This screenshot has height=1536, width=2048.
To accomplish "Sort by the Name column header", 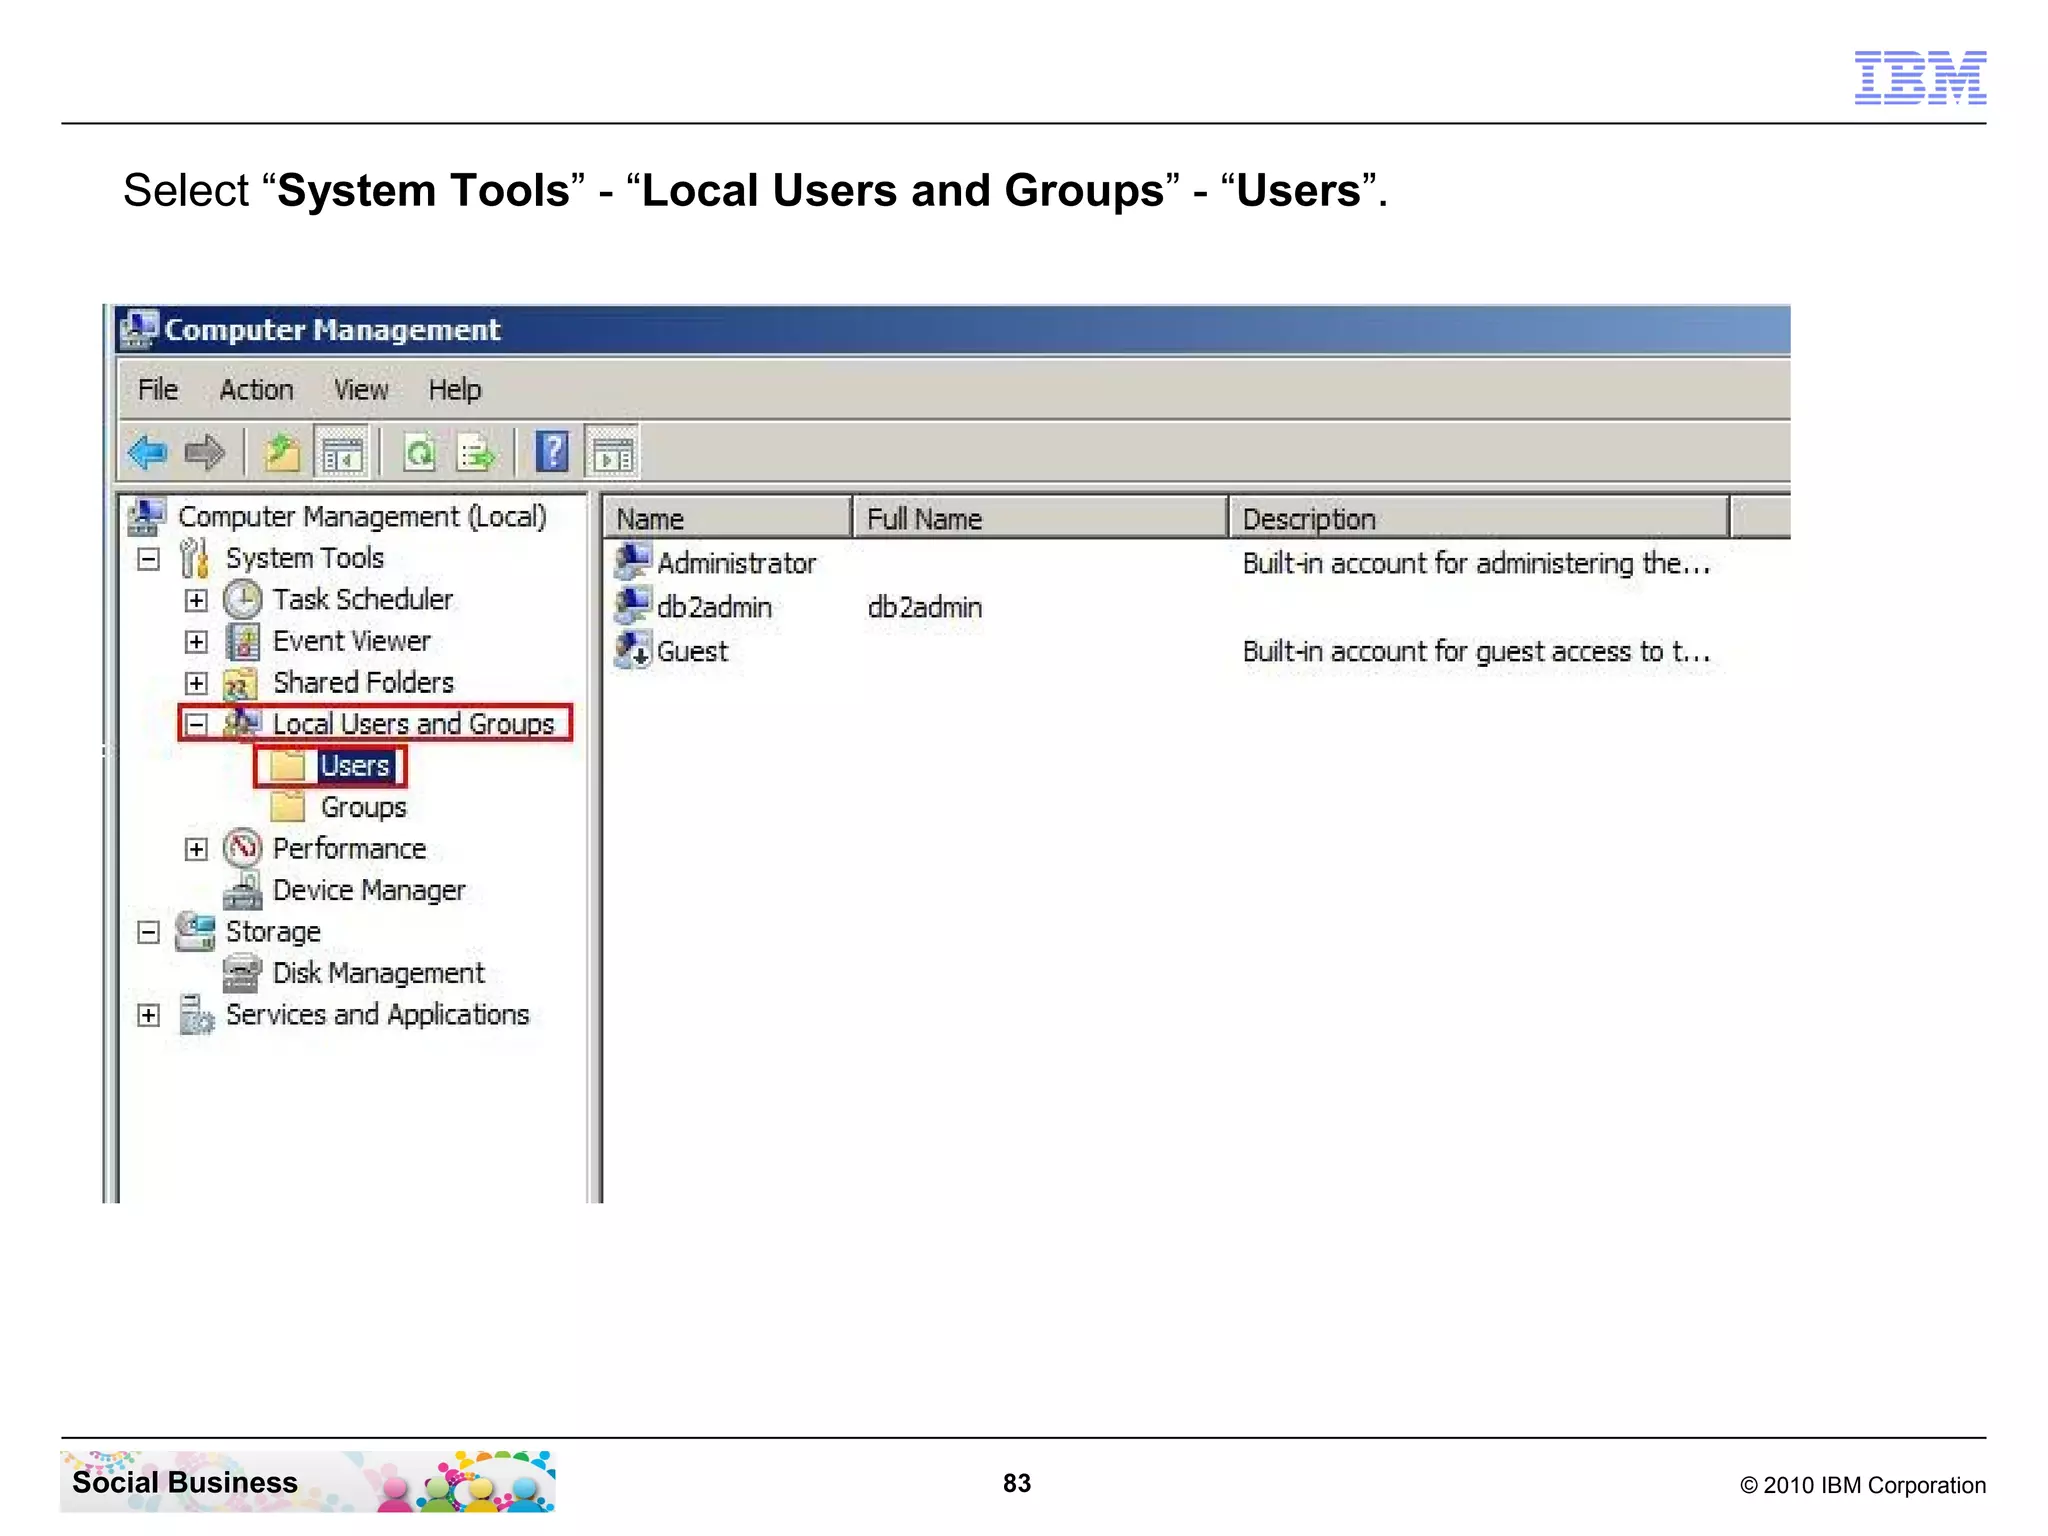I will (727, 518).
